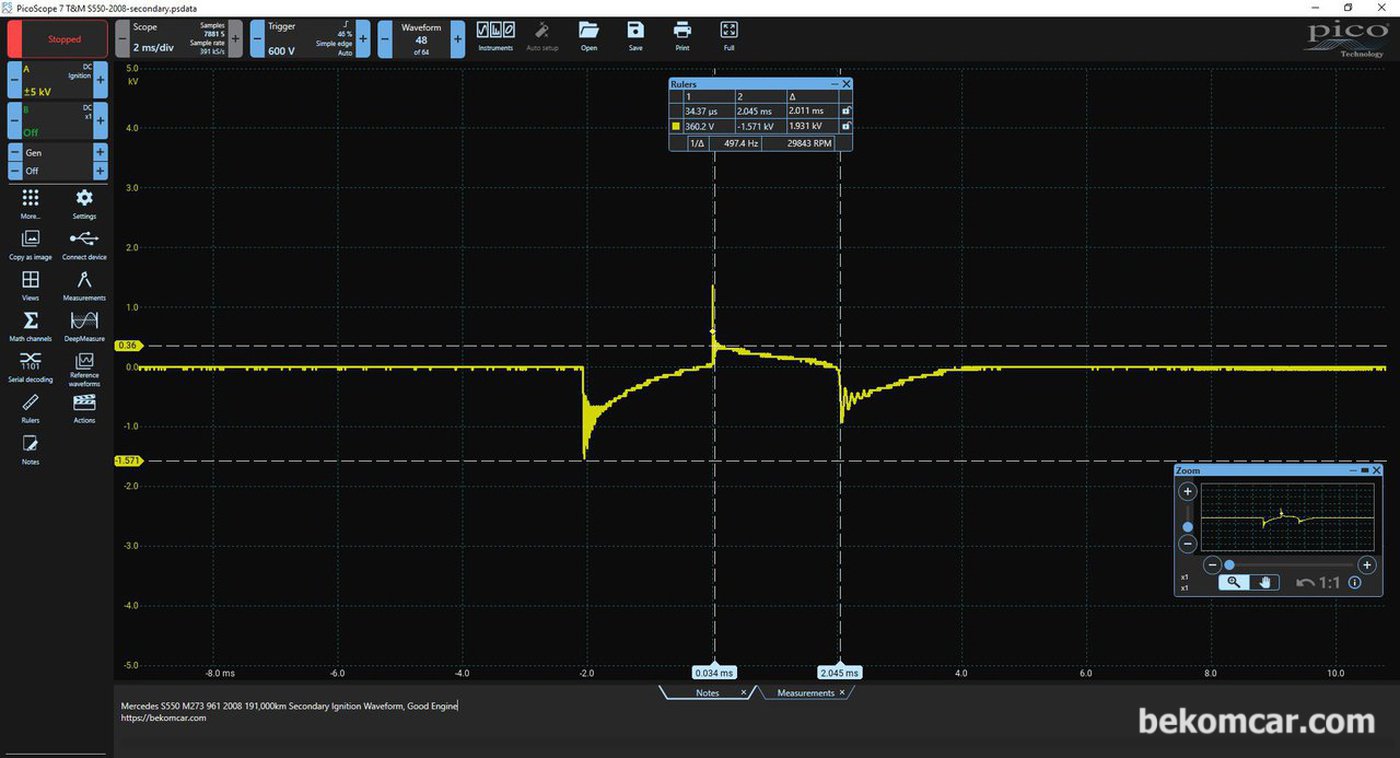Click the 2.045 ms time ruler handle
The width and height of the screenshot is (1400, 758).
[840, 673]
